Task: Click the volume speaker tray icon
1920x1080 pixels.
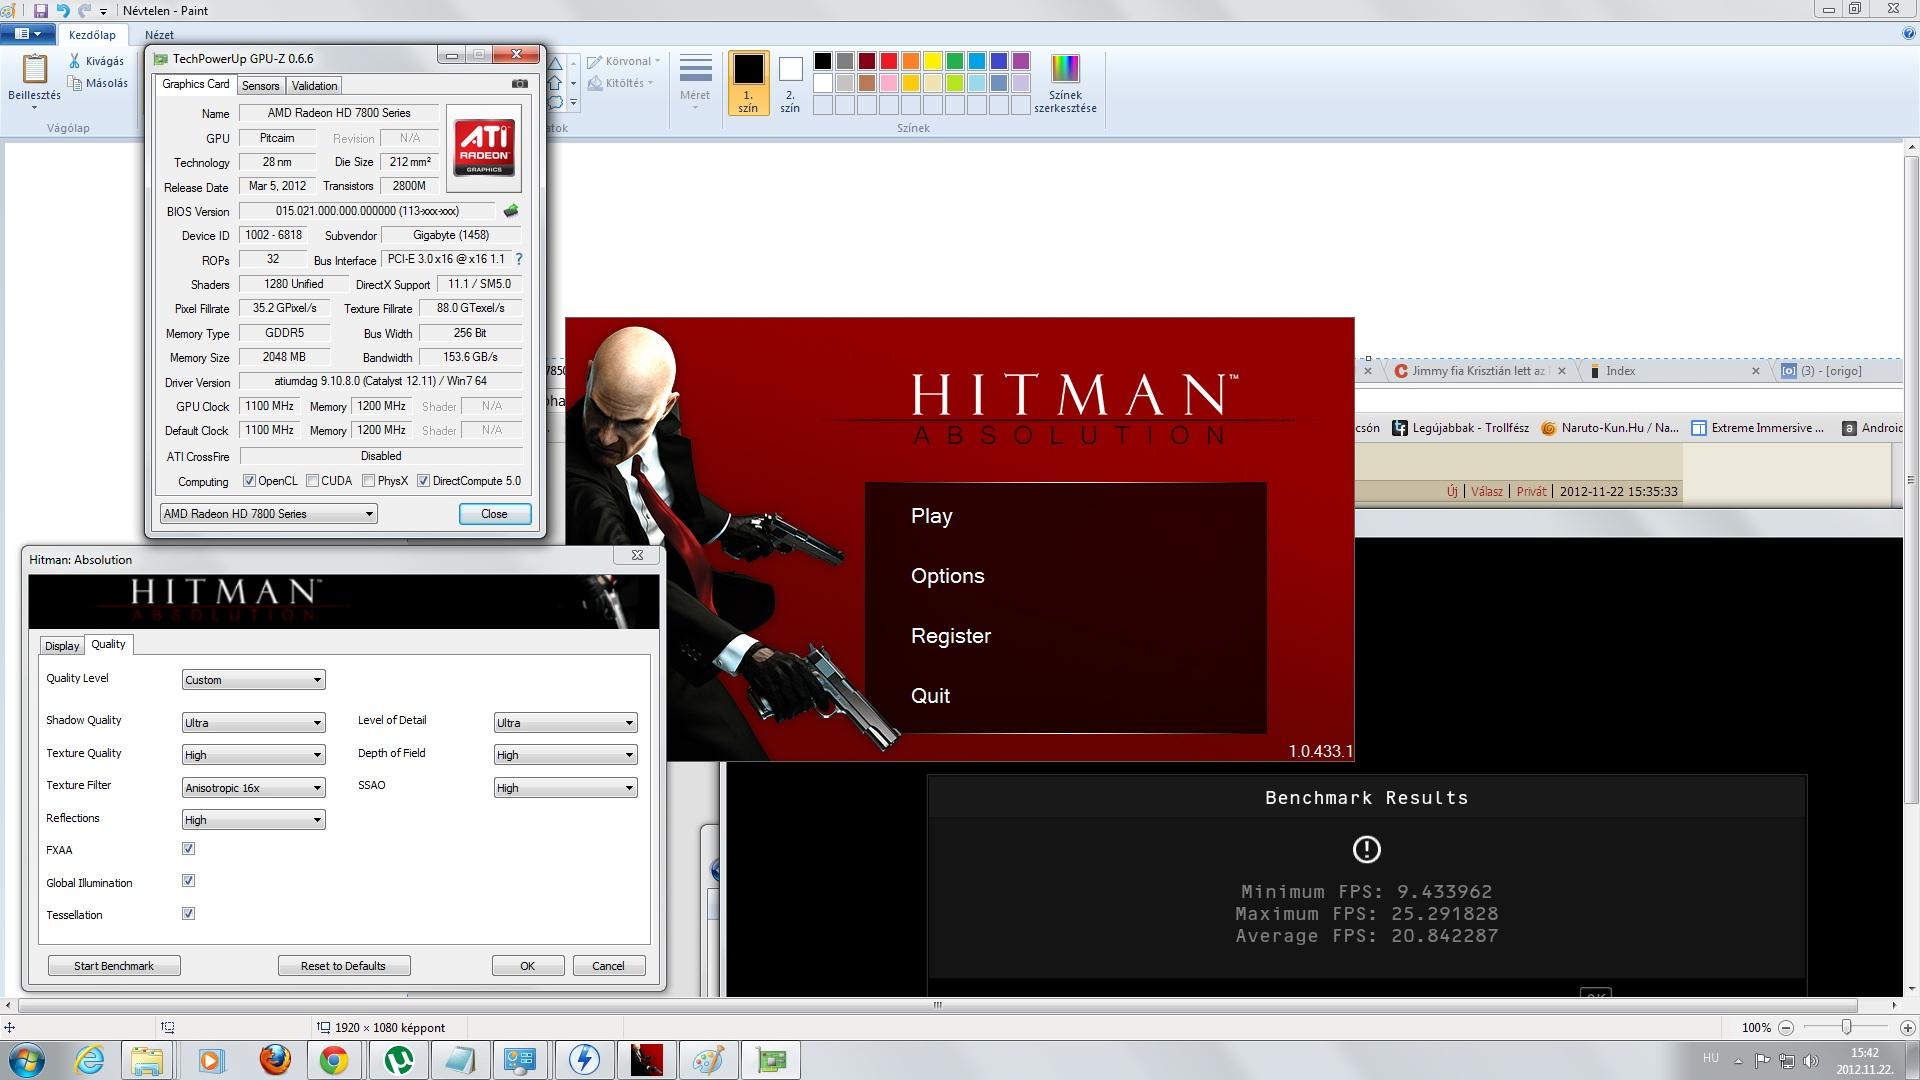Action: click(x=1811, y=1060)
